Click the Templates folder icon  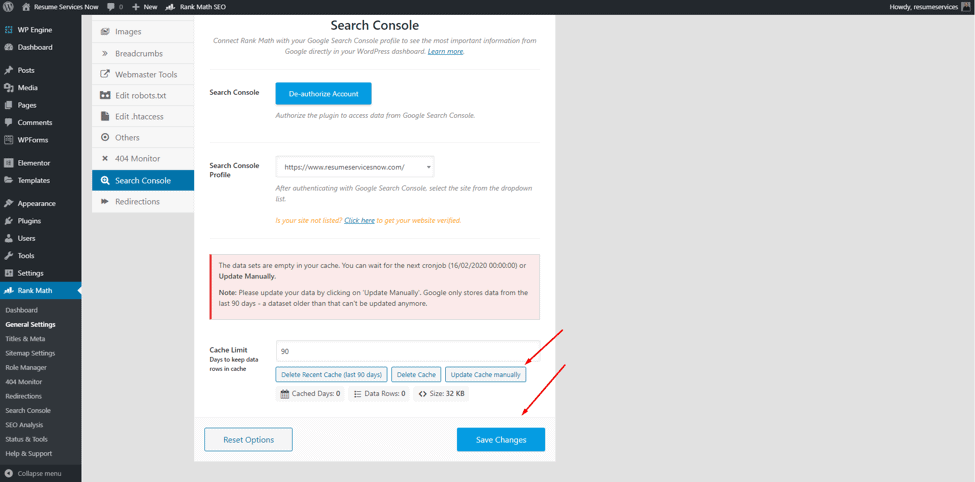pyautogui.click(x=9, y=180)
